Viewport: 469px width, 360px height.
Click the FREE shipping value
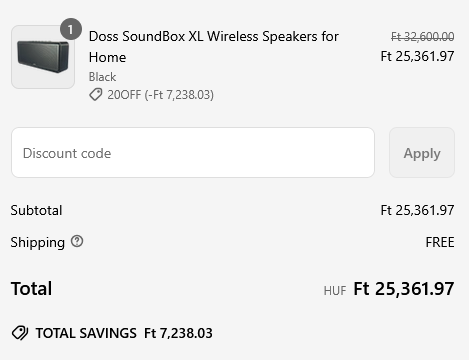click(440, 242)
